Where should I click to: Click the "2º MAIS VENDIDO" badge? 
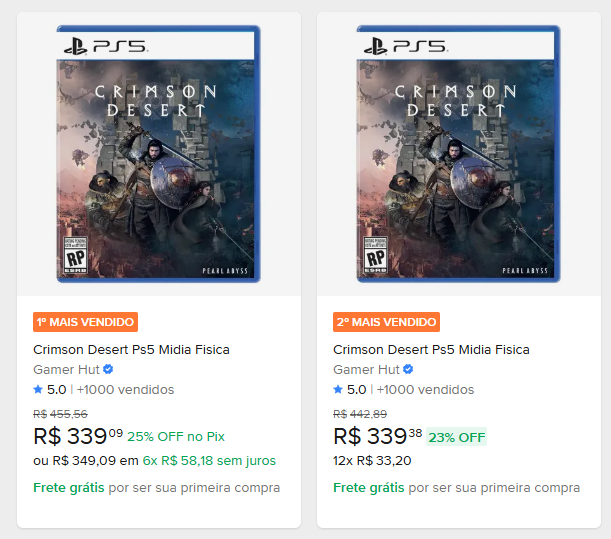386,322
